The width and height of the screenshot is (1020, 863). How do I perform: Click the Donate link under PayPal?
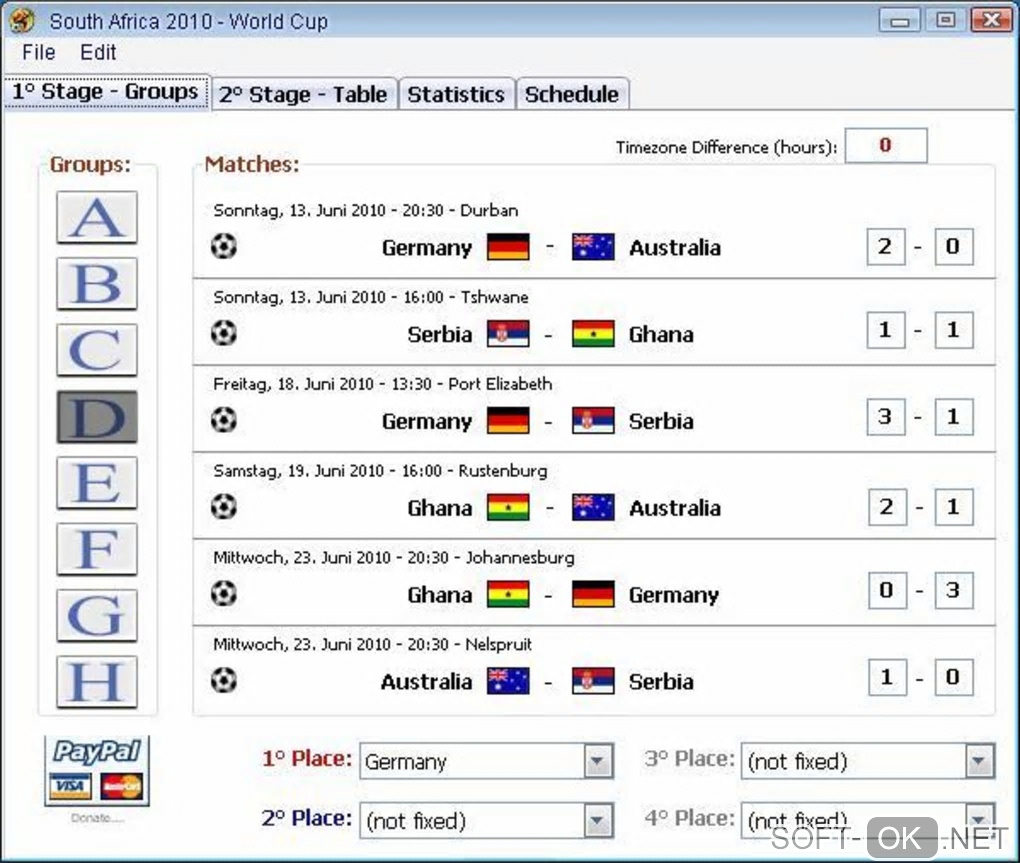[97, 818]
